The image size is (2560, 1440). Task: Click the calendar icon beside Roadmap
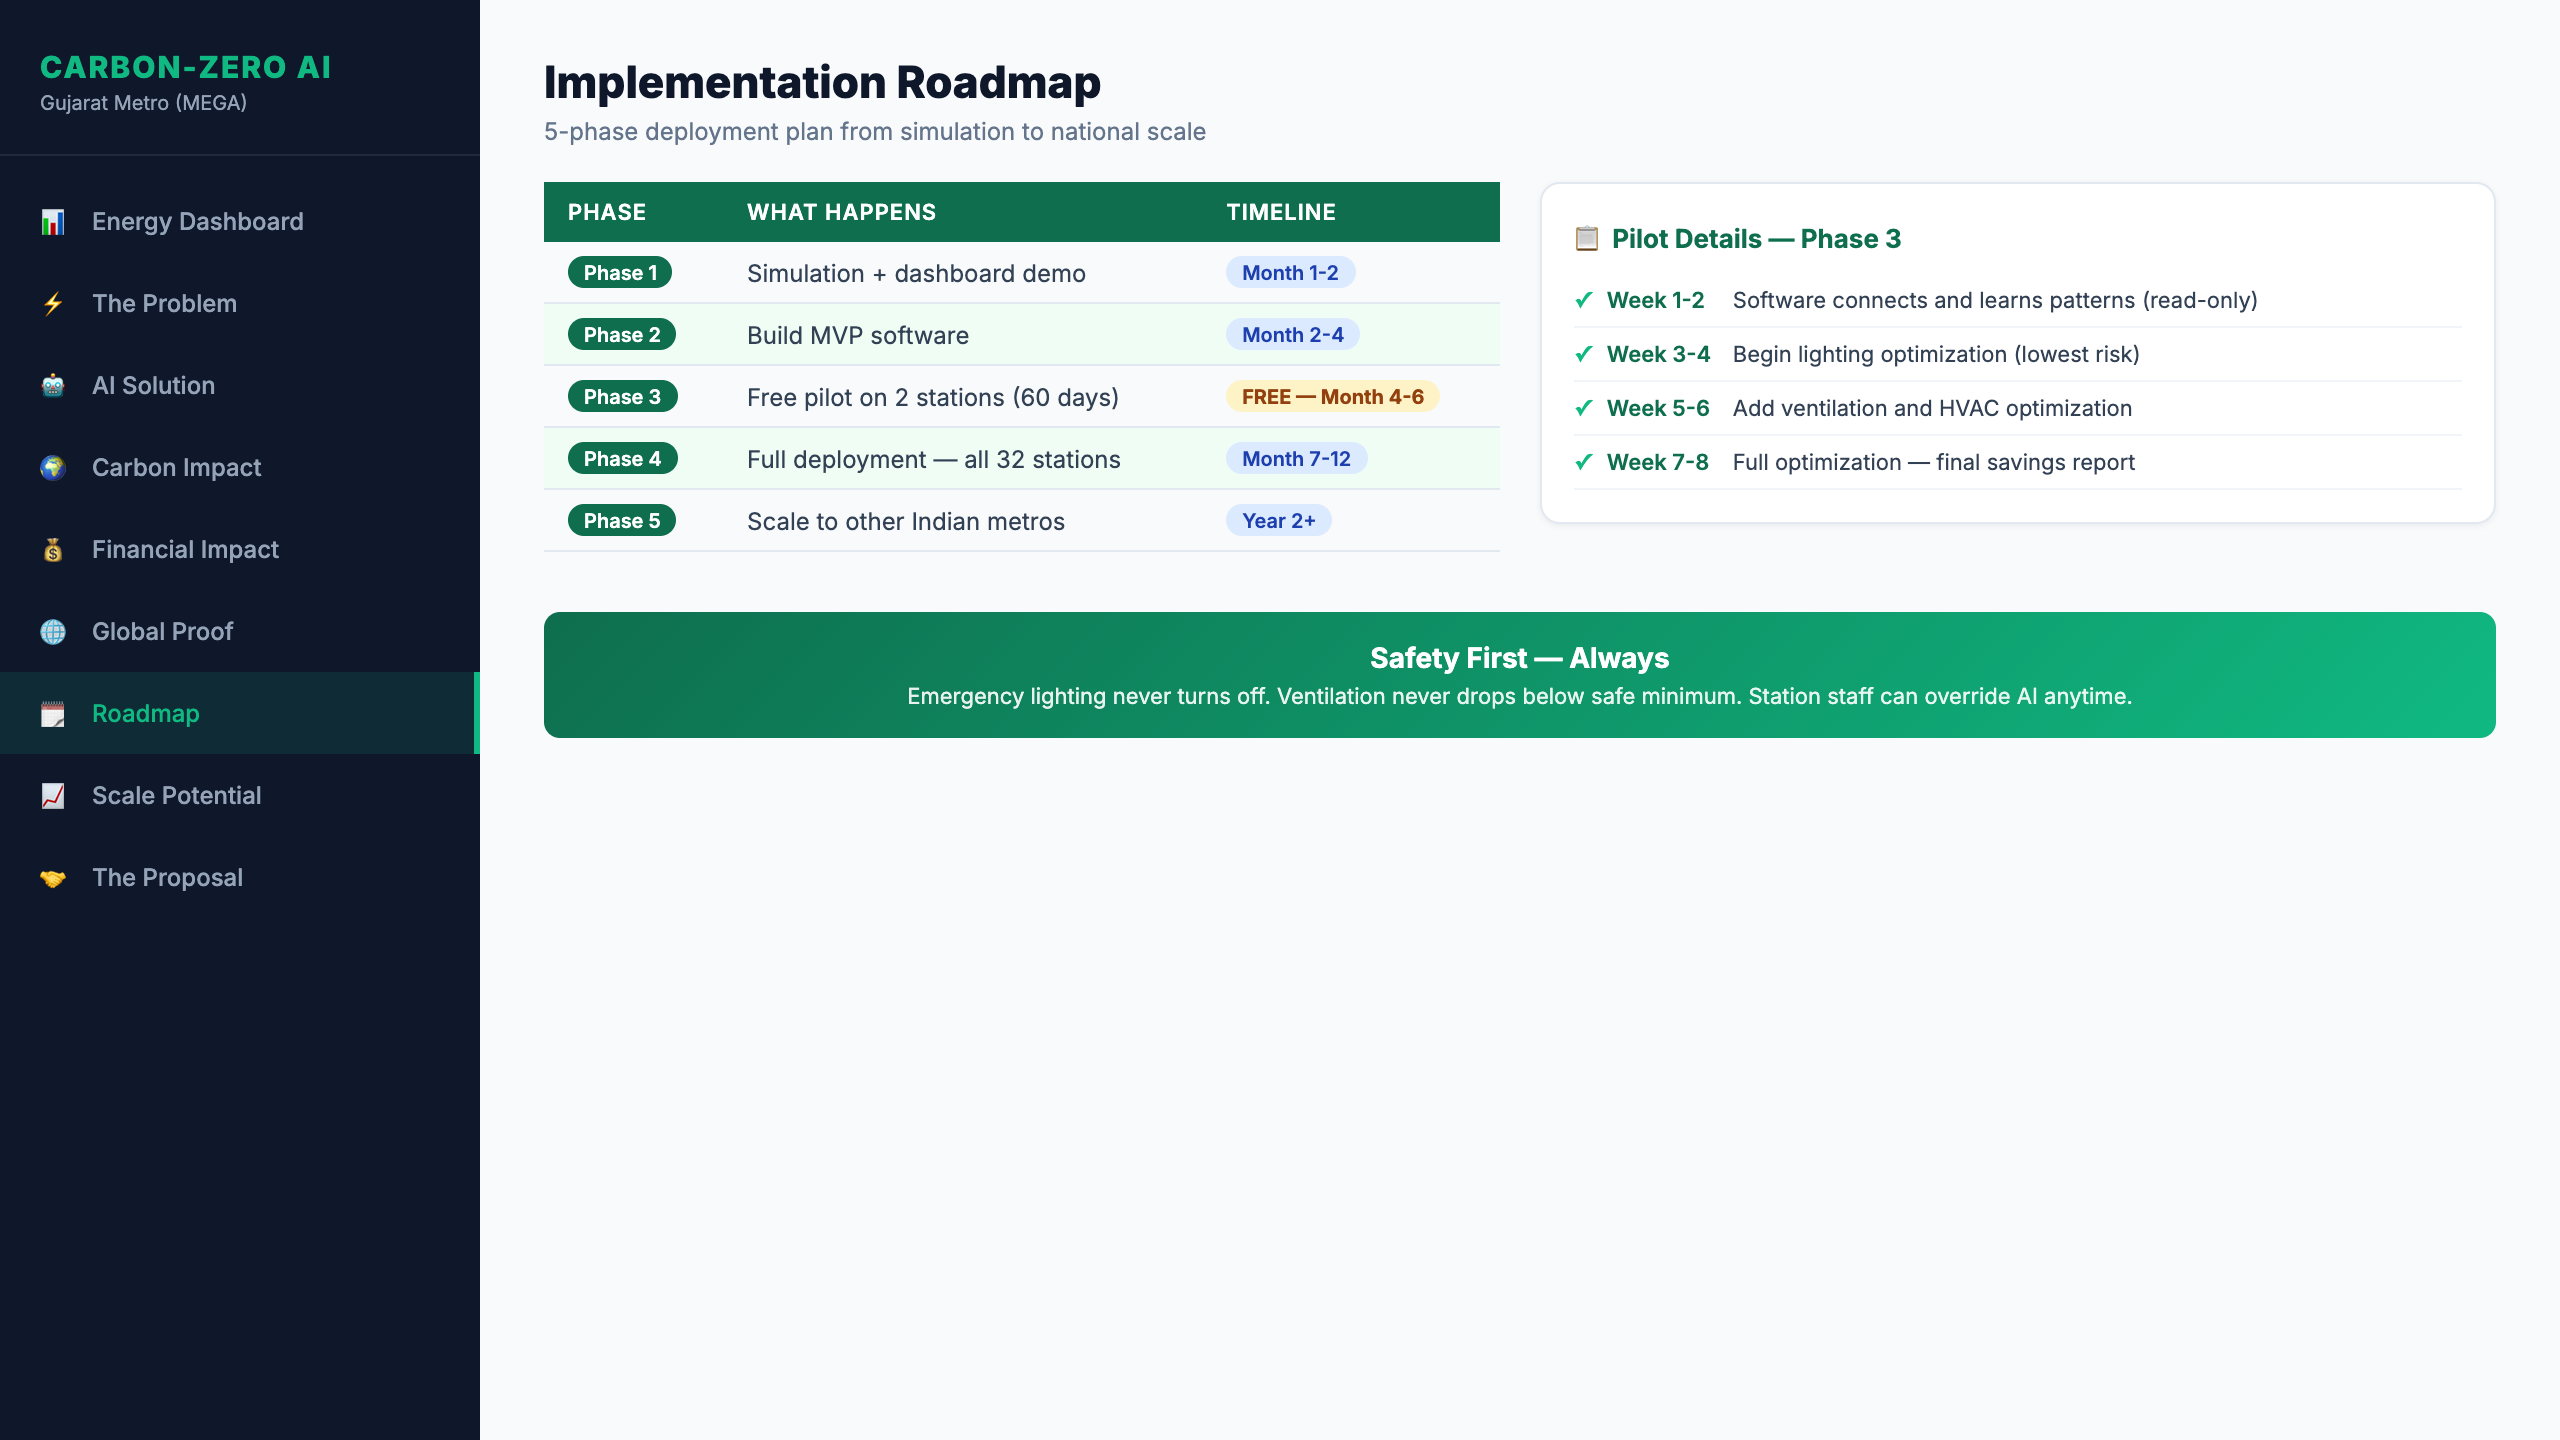54,713
